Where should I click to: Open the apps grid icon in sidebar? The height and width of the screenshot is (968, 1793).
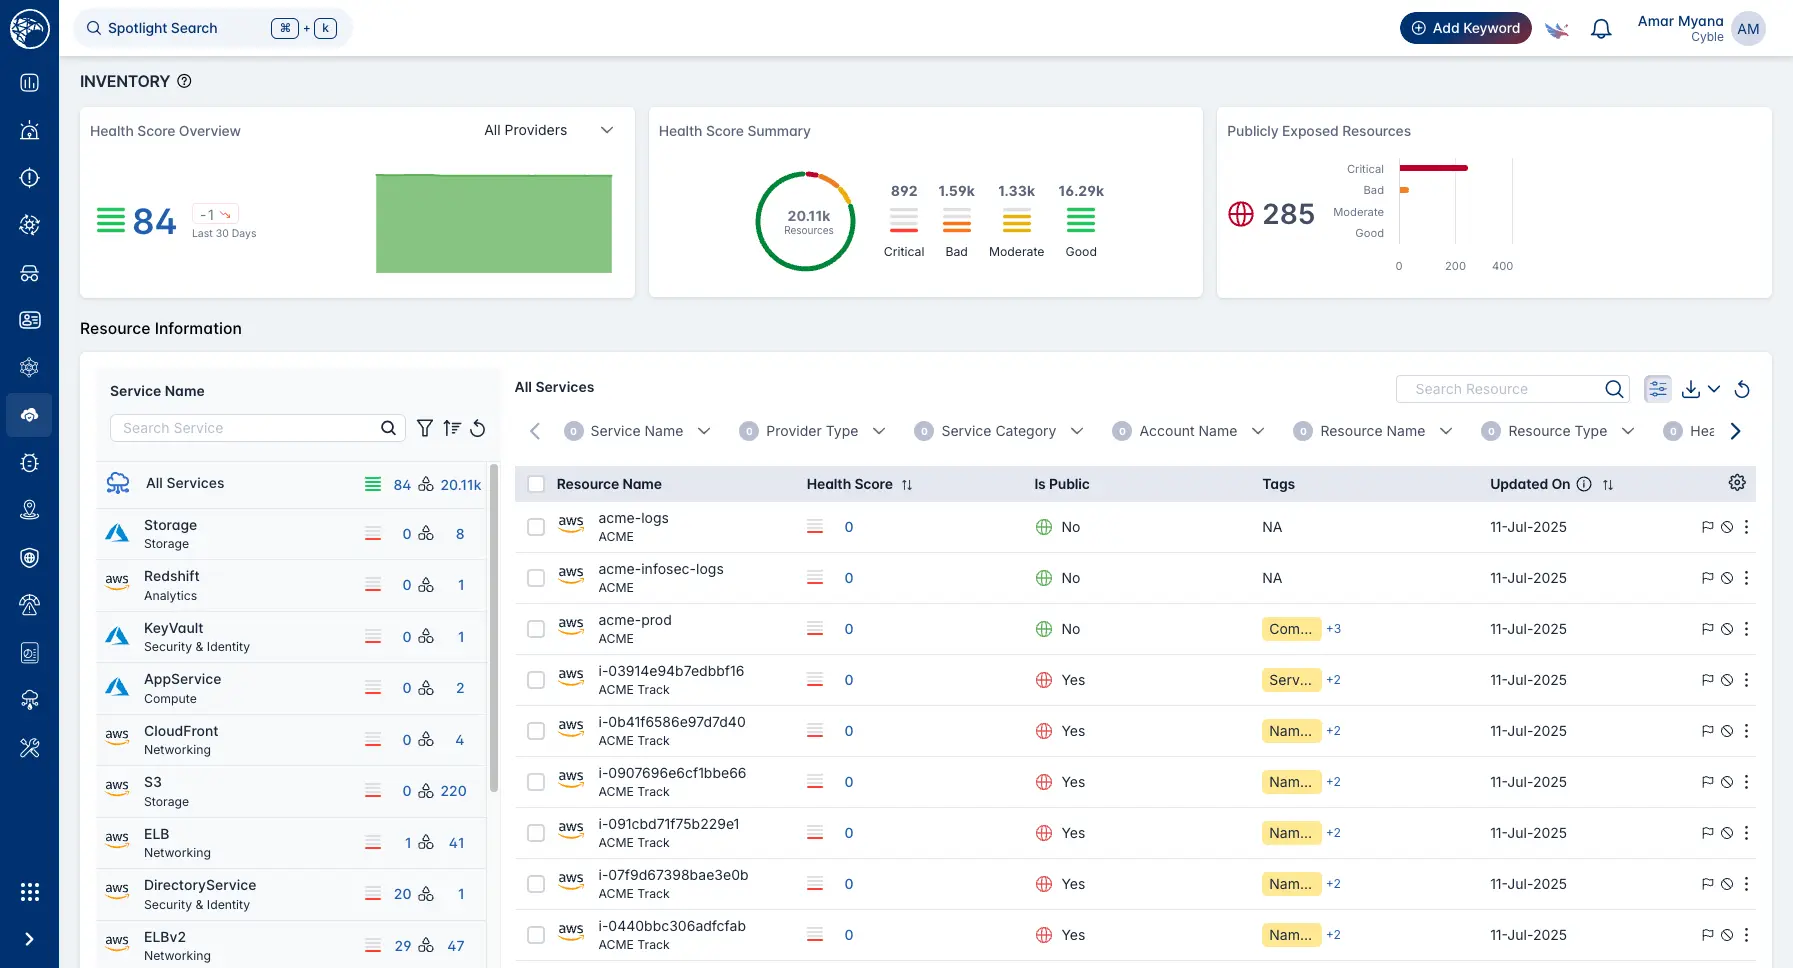coord(30,892)
